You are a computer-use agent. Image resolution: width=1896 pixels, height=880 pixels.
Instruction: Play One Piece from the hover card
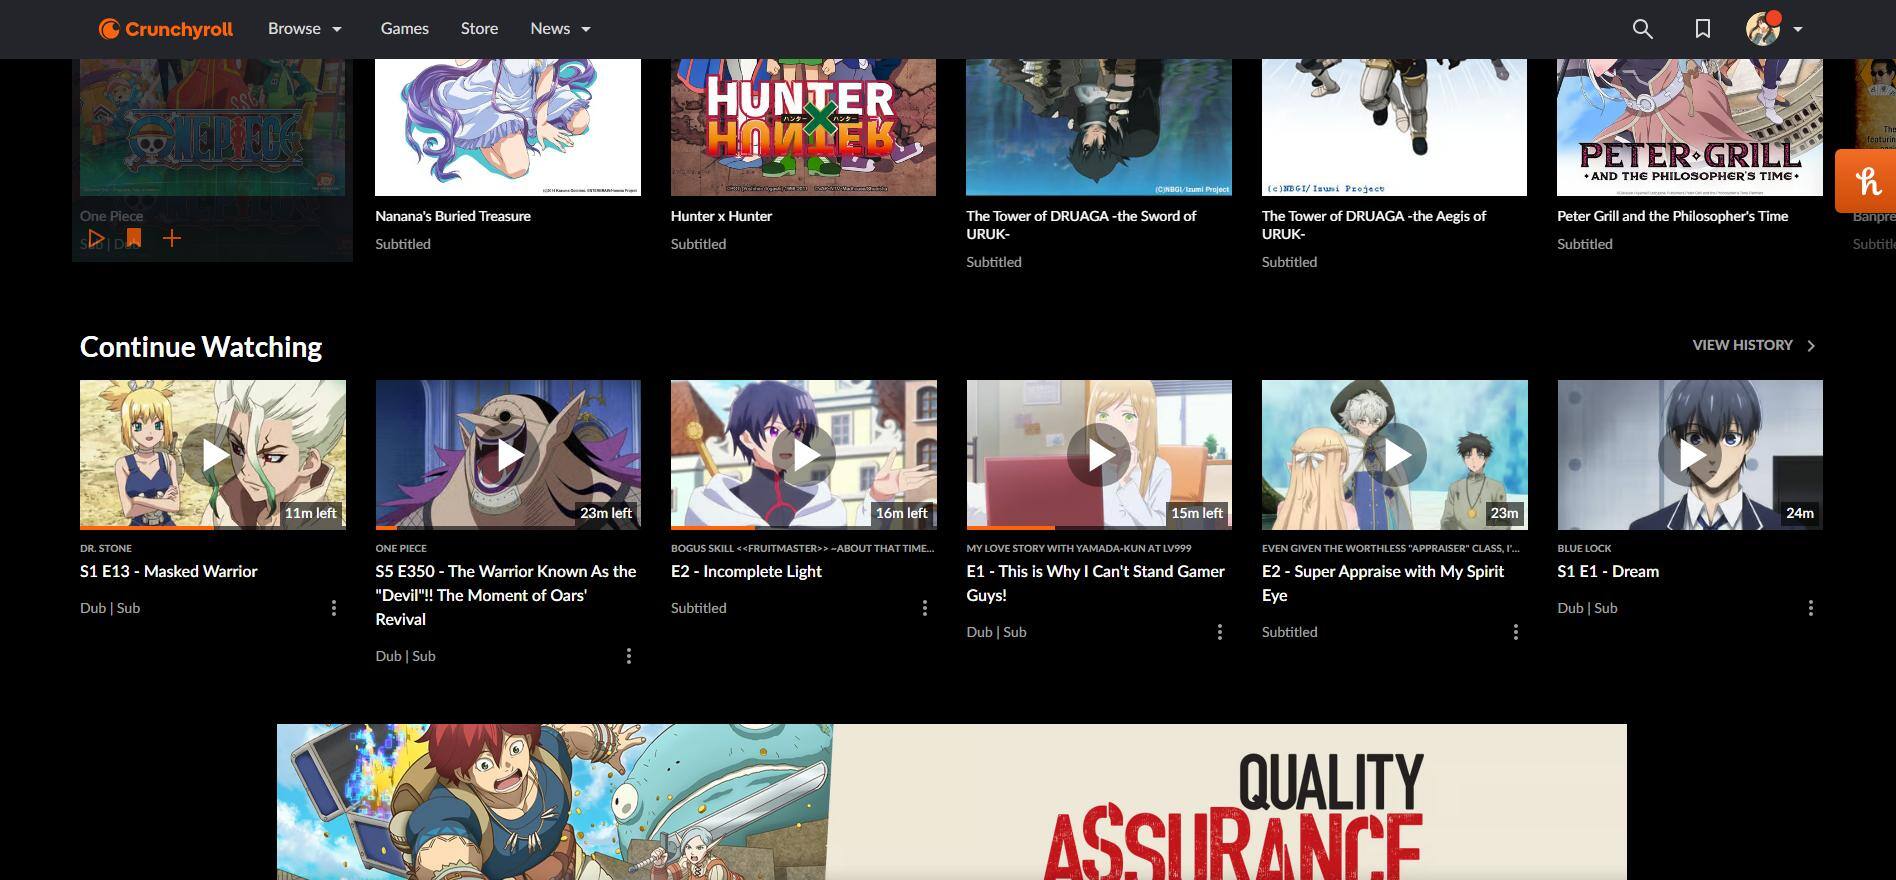tap(95, 239)
